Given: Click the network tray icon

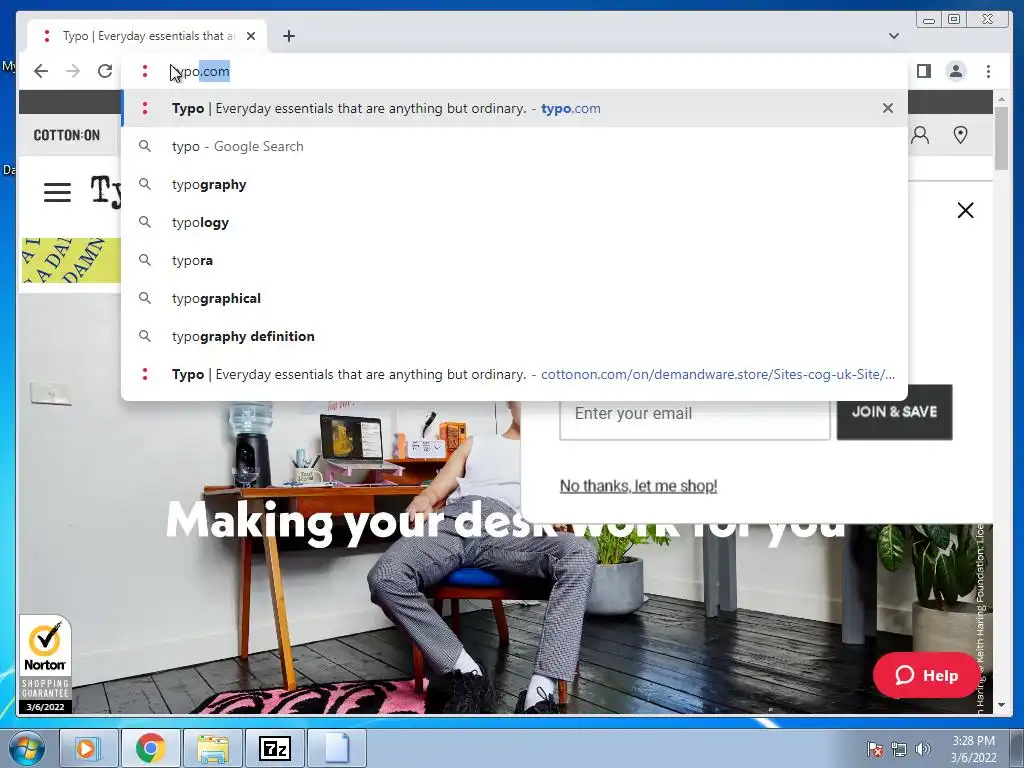Looking at the screenshot, I should click(899, 749).
